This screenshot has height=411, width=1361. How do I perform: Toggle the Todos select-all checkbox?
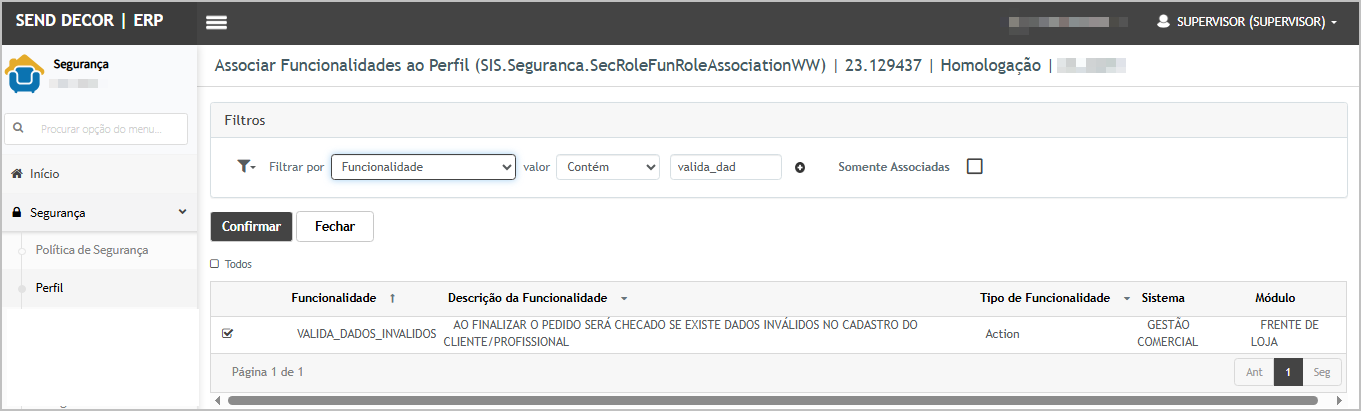tap(215, 264)
